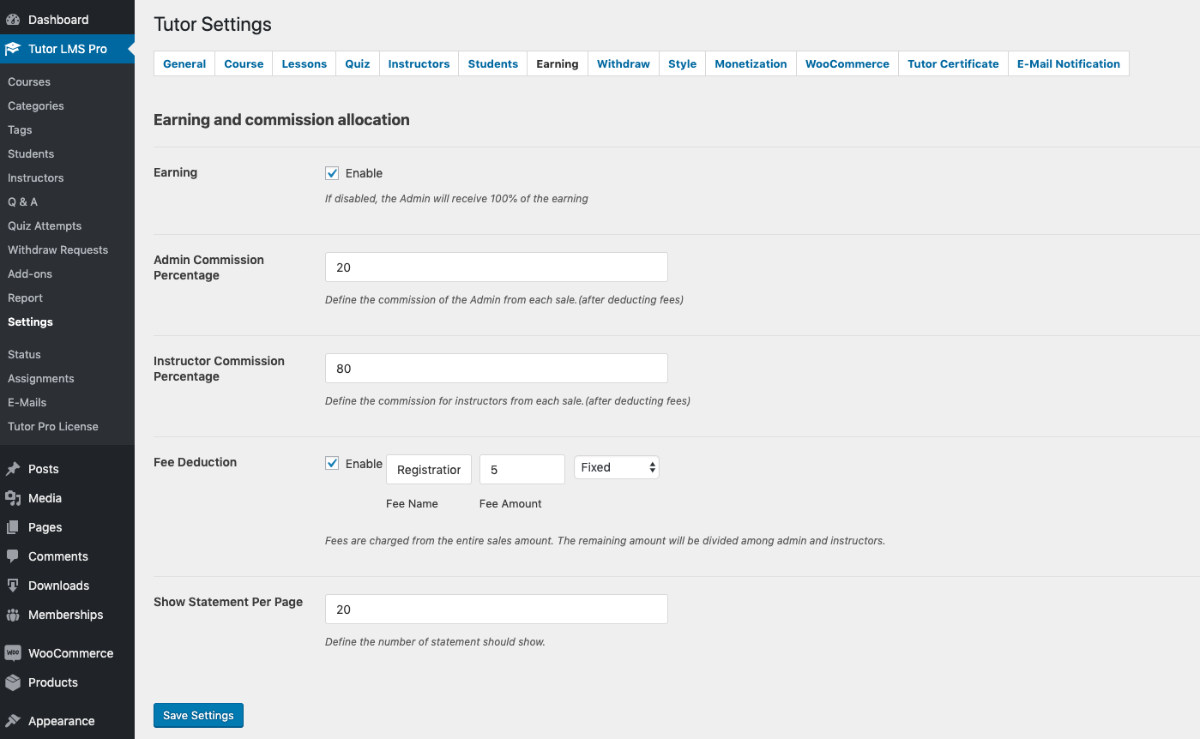The image size is (1200, 739).
Task: Click the Fee Amount input field
Action: (x=522, y=469)
